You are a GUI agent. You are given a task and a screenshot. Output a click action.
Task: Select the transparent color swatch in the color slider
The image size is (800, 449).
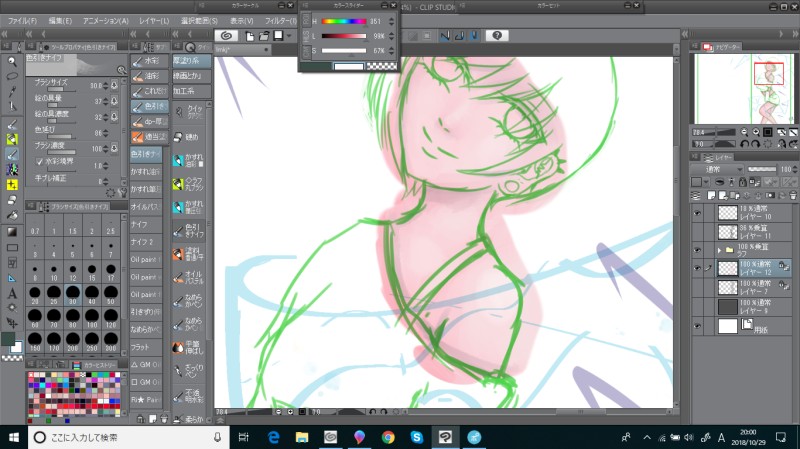coord(382,66)
